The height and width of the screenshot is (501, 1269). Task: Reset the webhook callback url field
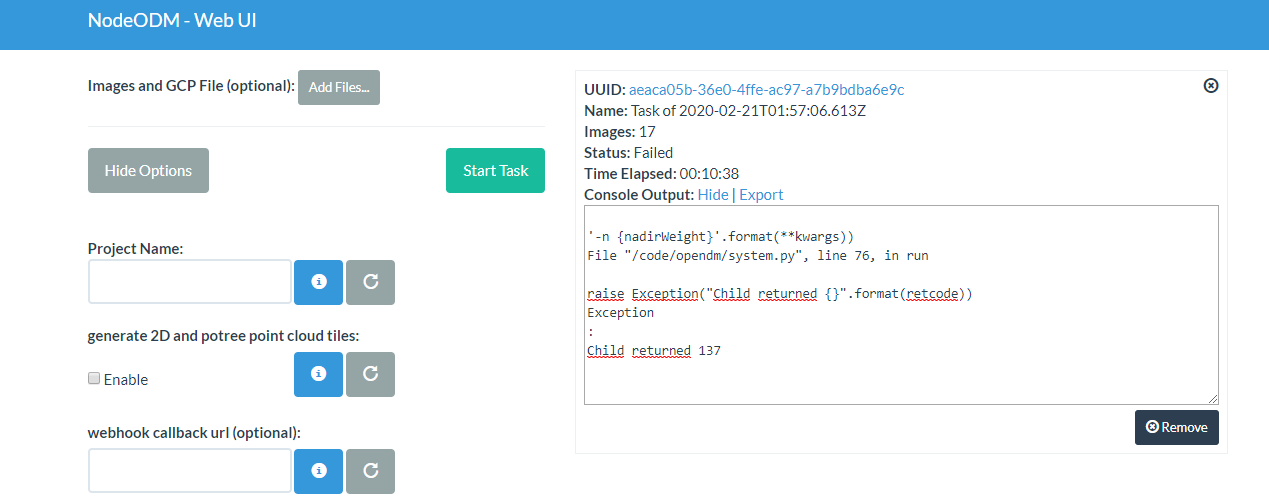(370, 471)
